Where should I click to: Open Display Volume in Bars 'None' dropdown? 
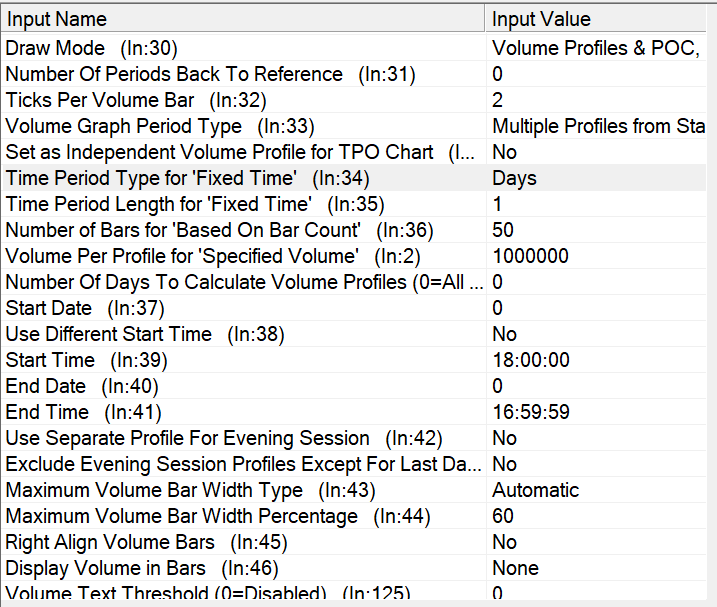pyautogui.click(x=596, y=568)
